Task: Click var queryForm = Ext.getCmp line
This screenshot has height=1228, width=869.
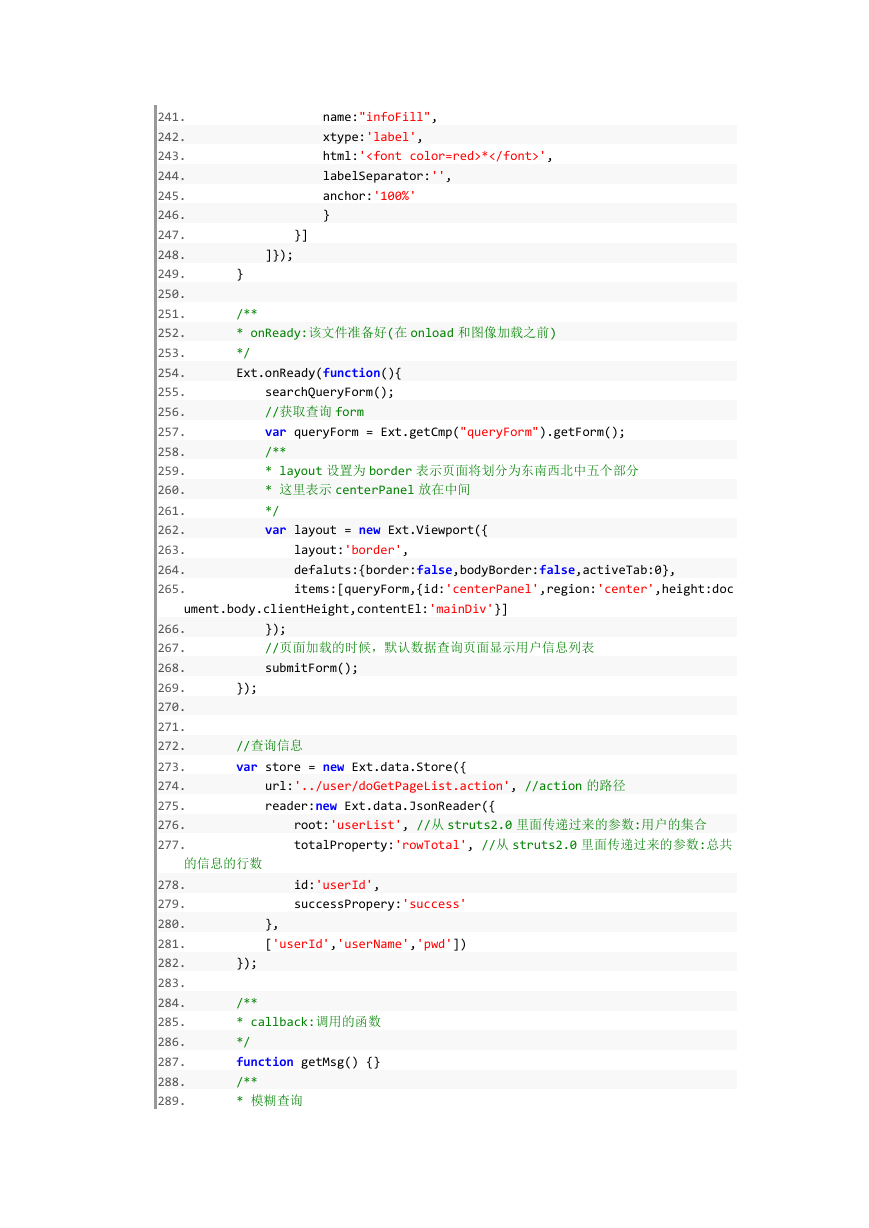Action: click(x=445, y=432)
